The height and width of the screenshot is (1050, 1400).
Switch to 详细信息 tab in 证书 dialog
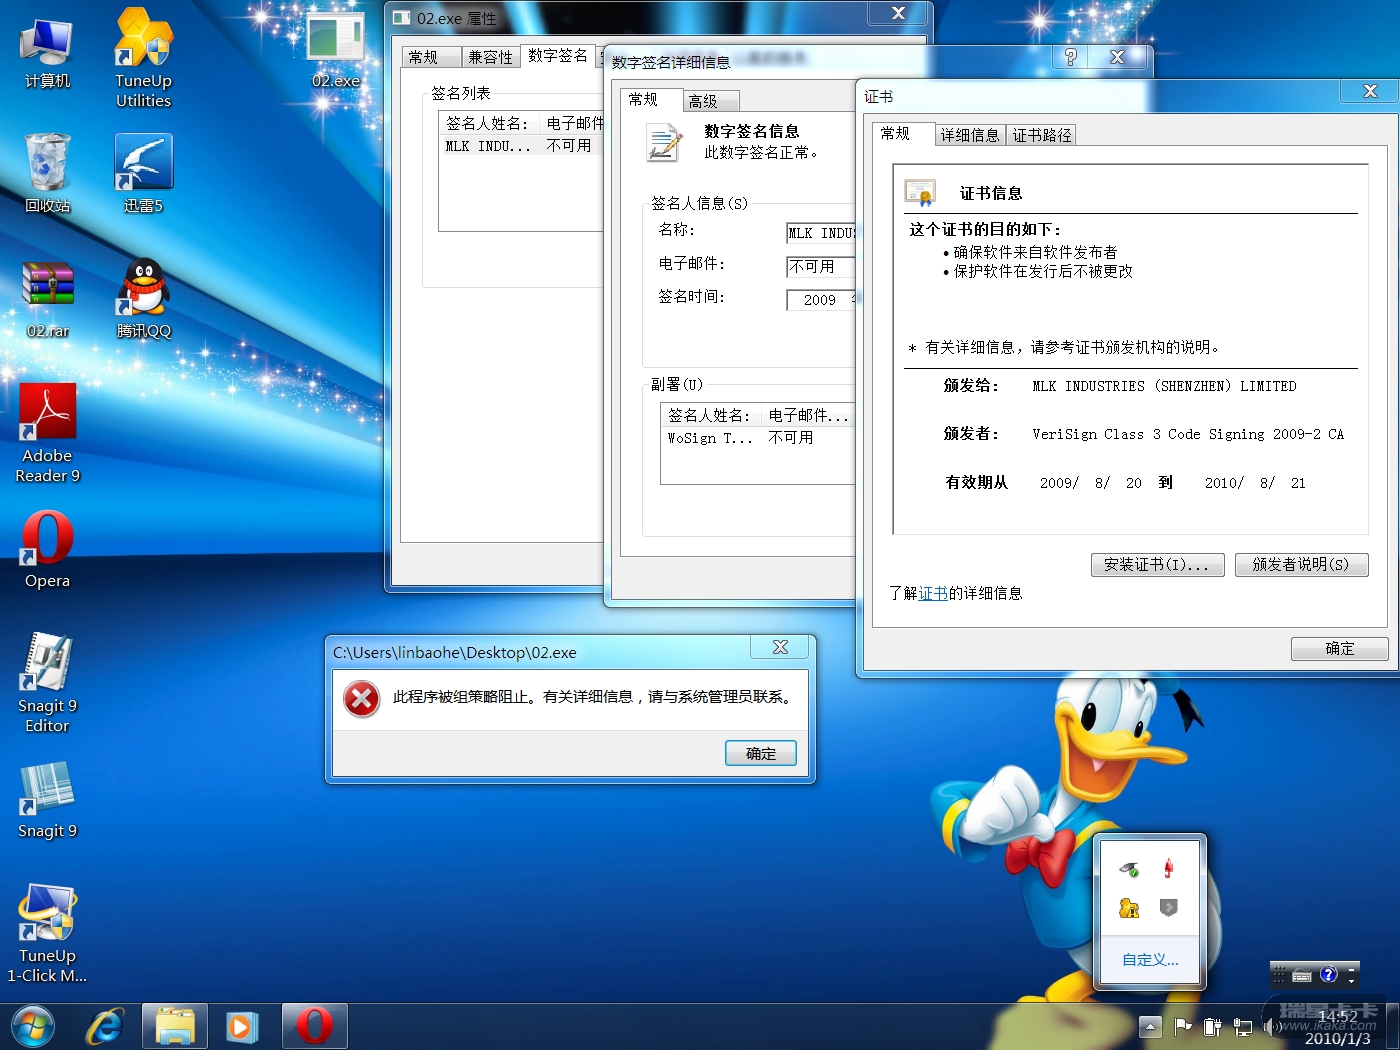(x=970, y=135)
